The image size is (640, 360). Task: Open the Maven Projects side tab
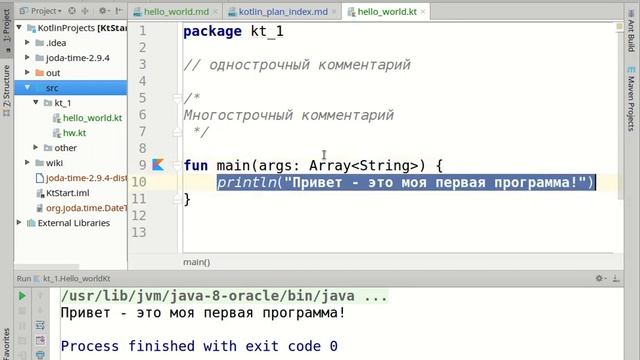pos(631,99)
